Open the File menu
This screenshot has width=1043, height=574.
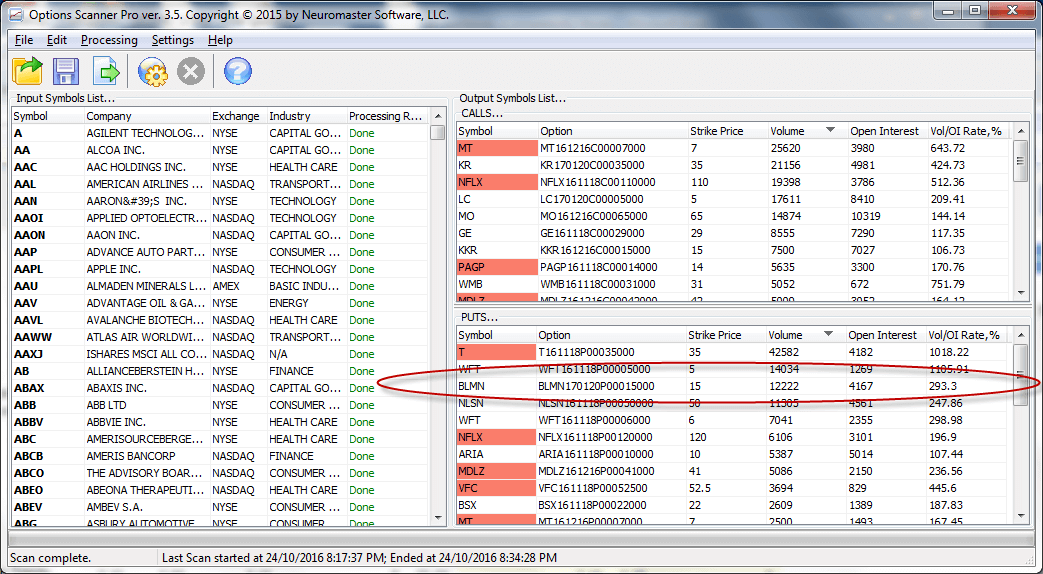coord(24,40)
